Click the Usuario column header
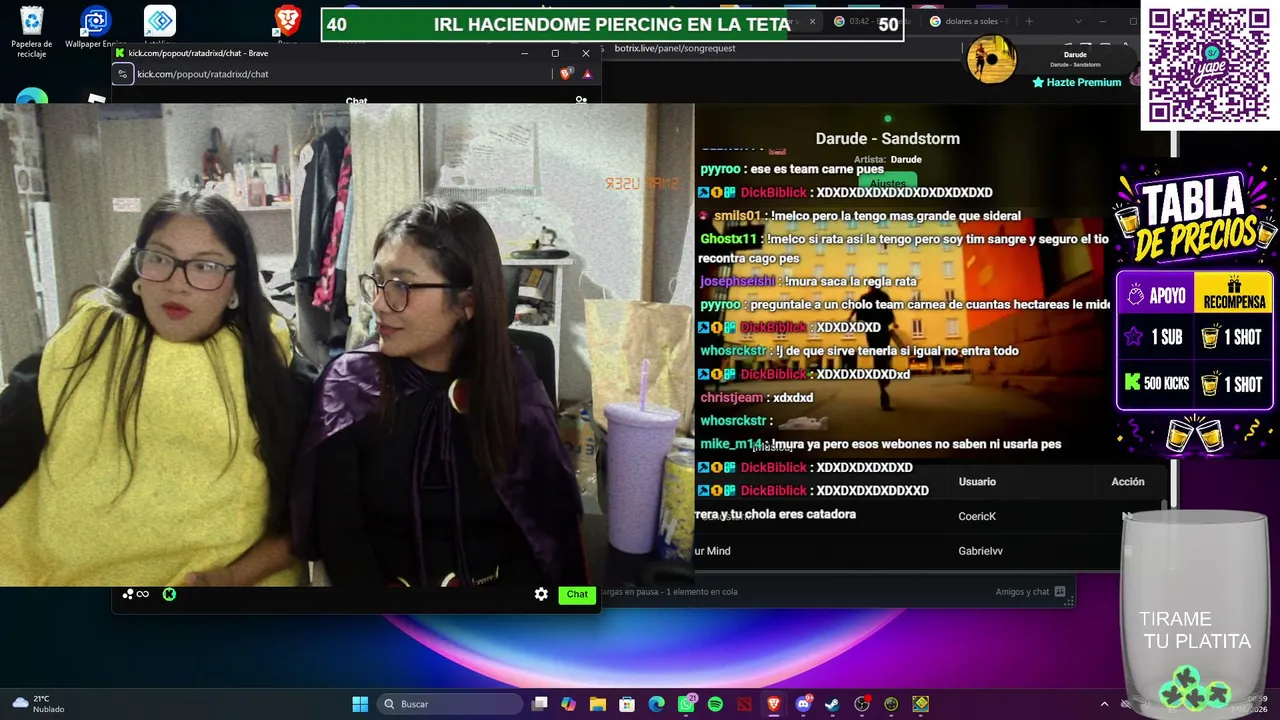The width and height of the screenshot is (1280, 720). click(977, 482)
